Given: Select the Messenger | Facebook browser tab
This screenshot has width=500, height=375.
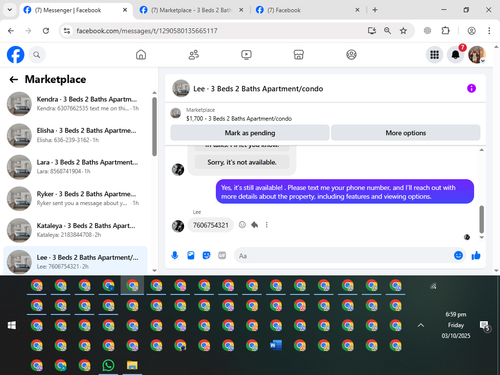Looking at the screenshot, I should pos(75,10).
